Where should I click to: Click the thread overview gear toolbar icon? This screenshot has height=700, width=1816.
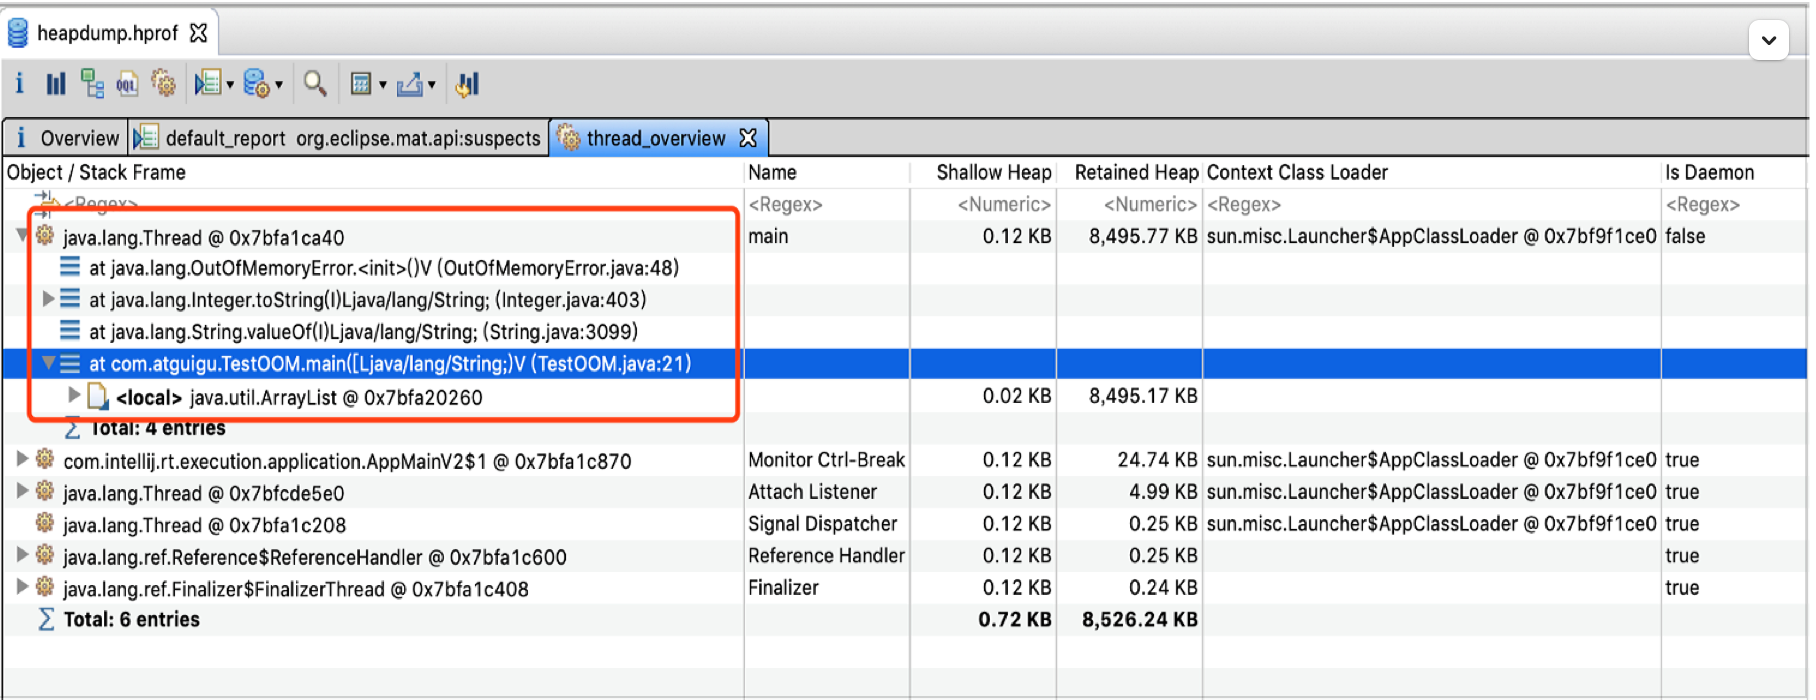point(163,84)
